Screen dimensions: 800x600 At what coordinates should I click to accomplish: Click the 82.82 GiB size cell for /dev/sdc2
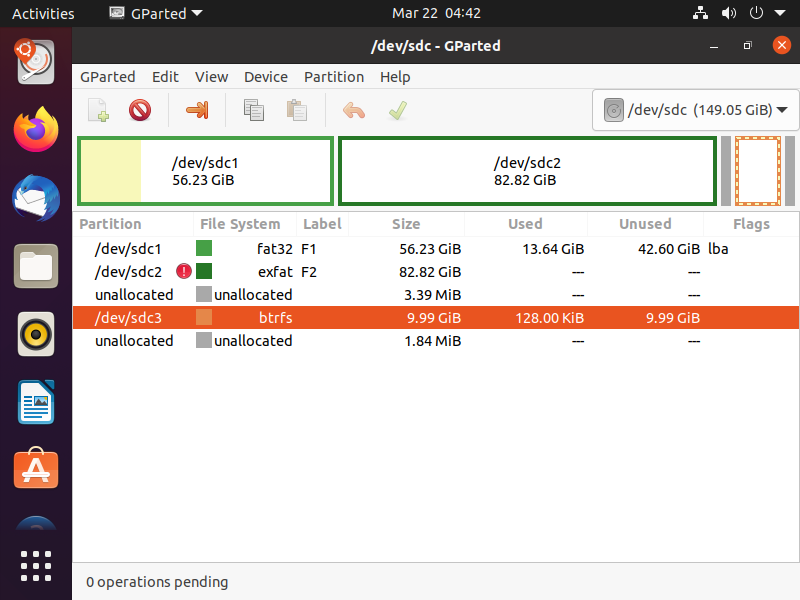pos(430,272)
